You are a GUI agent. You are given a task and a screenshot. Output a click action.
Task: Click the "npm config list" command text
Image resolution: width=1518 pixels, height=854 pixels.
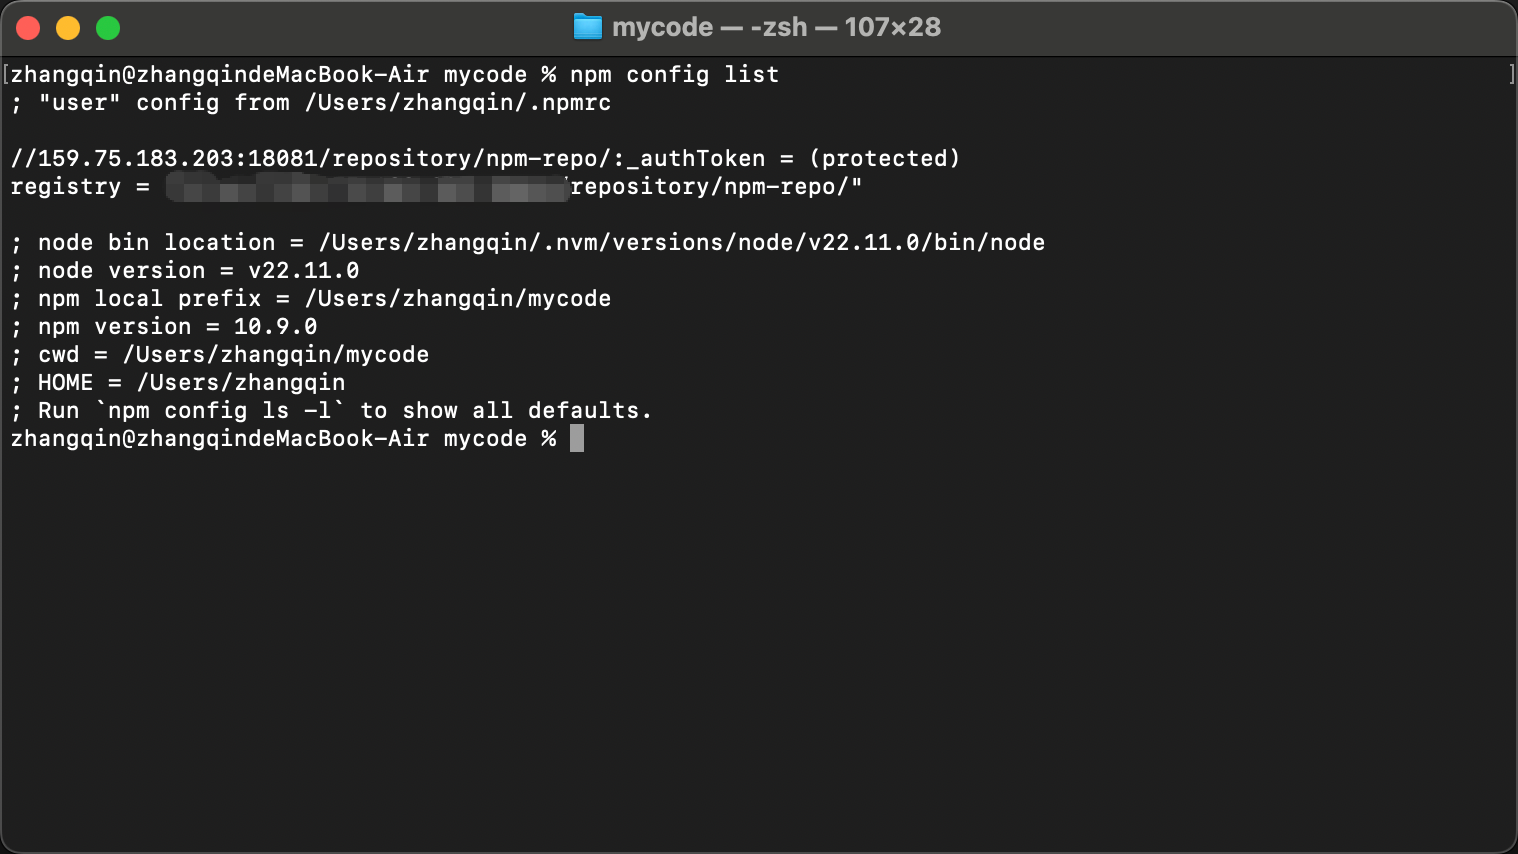point(674,75)
